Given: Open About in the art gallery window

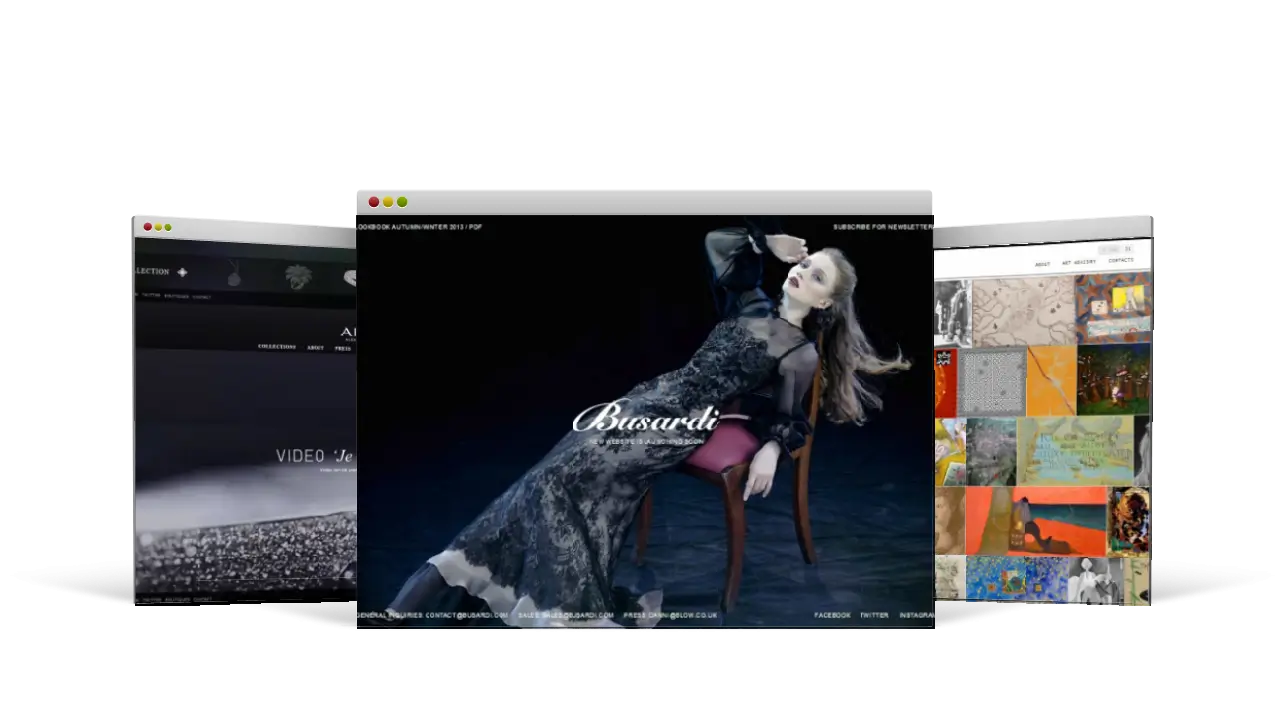Looking at the screenshot, I should pyautogui.click(x=1042, y=264).
